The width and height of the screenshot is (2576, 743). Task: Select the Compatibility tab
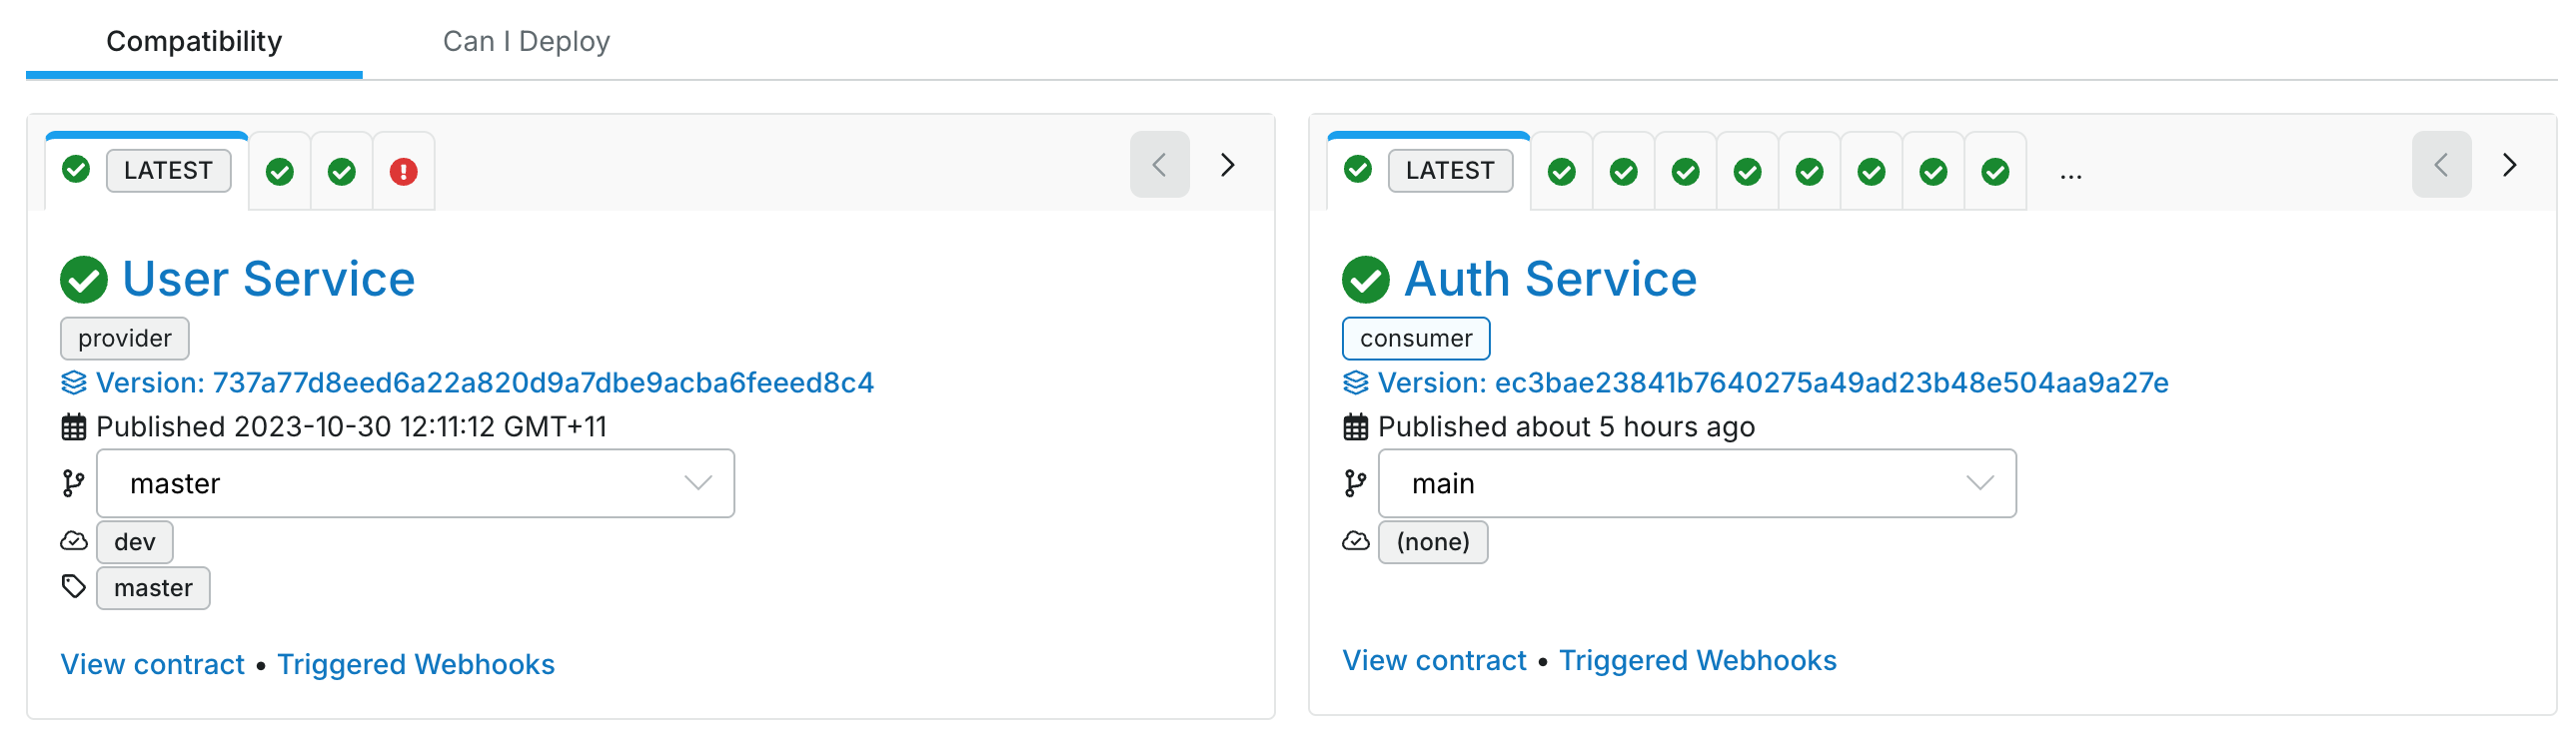click(x=194, y=41)
